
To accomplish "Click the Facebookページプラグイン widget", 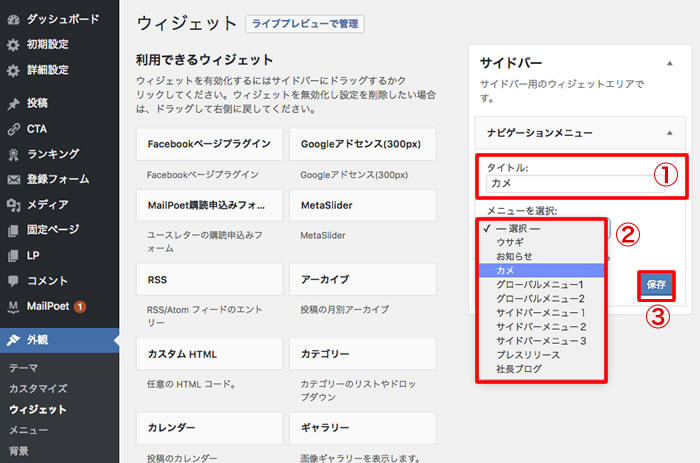I will point(209,144).
